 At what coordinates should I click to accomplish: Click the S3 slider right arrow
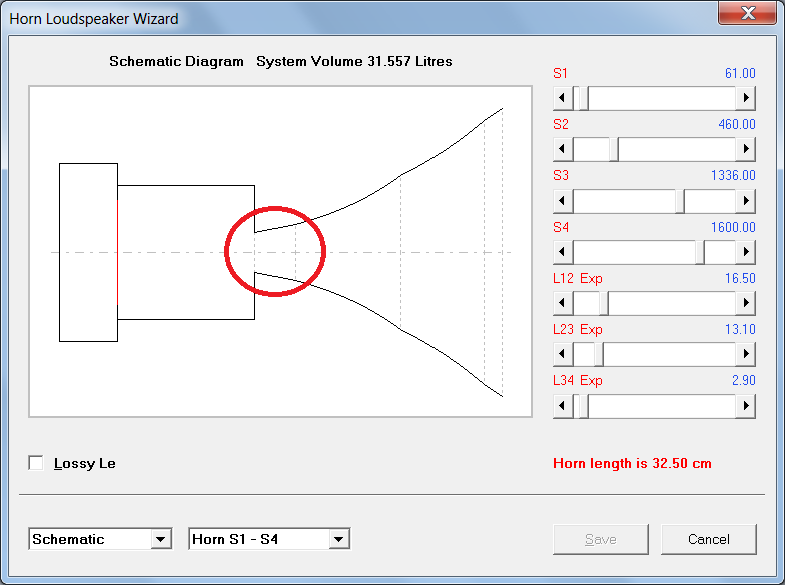pyautogui.click(x=745, y=200)
